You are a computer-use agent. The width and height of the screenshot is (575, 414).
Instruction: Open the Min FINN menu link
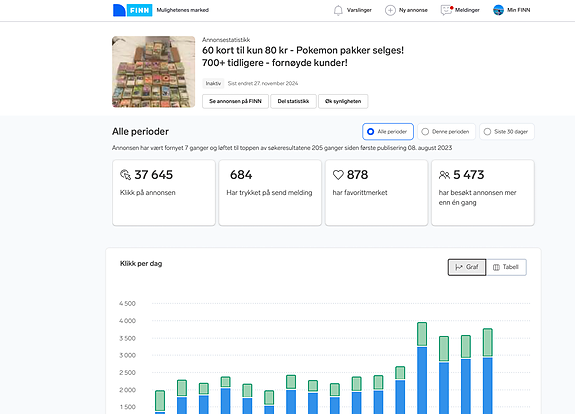519,10
